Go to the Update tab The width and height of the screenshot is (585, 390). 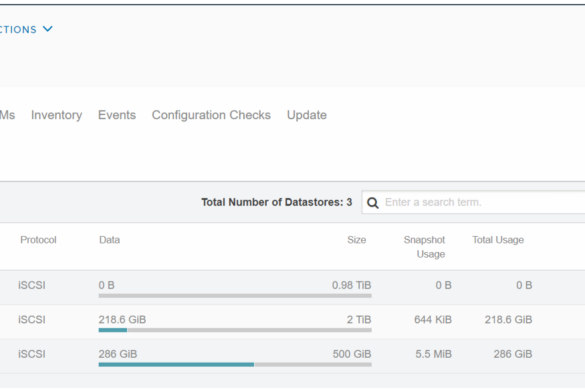307,115
